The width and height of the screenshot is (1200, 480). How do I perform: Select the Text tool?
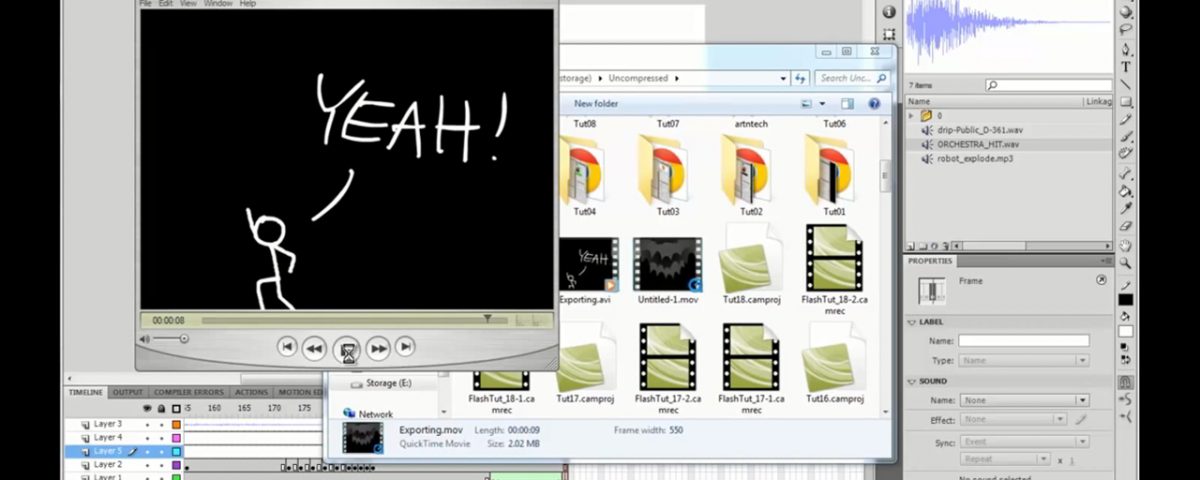click(1126, 67)
